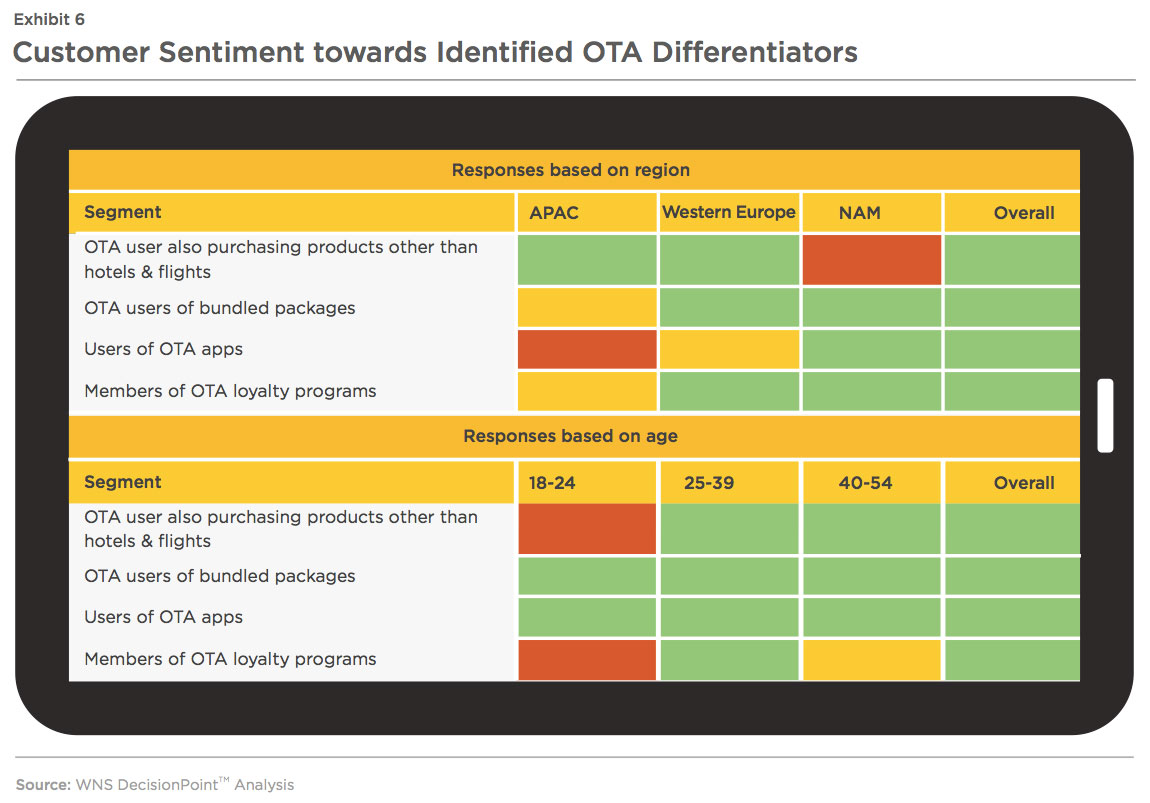Click region table row "OTA user also purchasing products"
Viewport: 1150px width, 803px height.
click(x=574, y=260)
